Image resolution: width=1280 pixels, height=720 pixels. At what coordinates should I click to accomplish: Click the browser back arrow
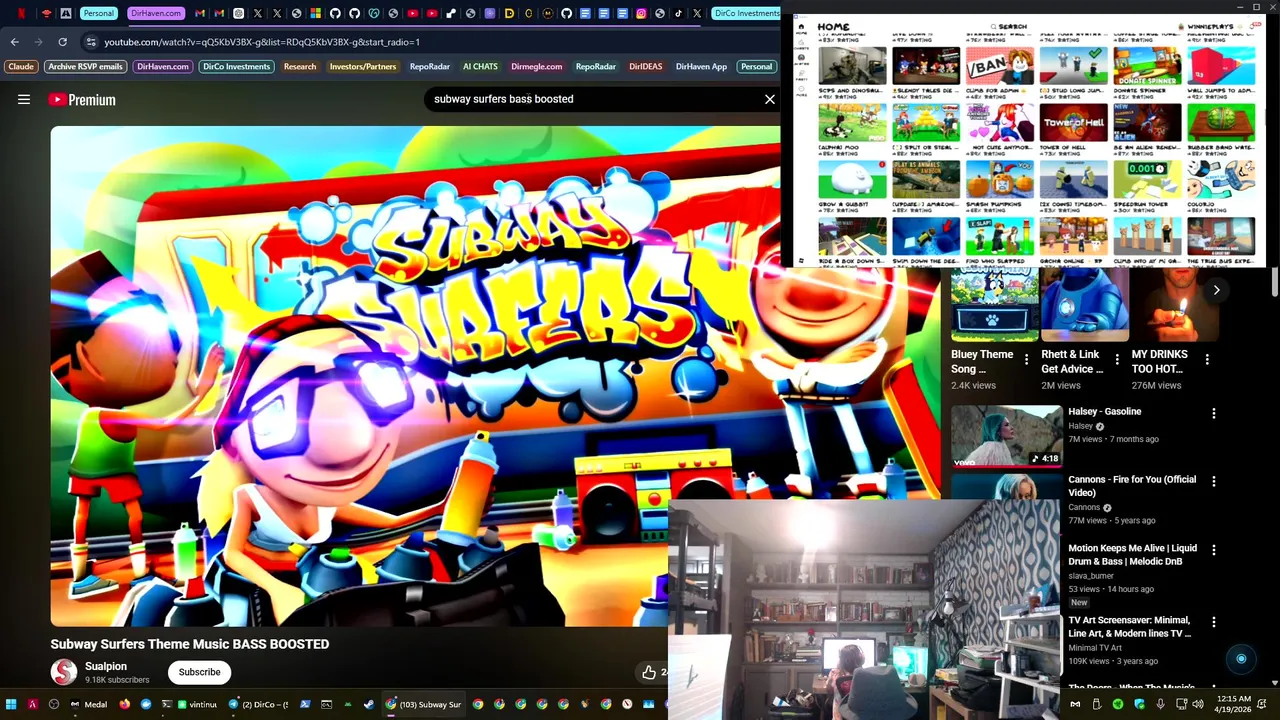(14, 42)
